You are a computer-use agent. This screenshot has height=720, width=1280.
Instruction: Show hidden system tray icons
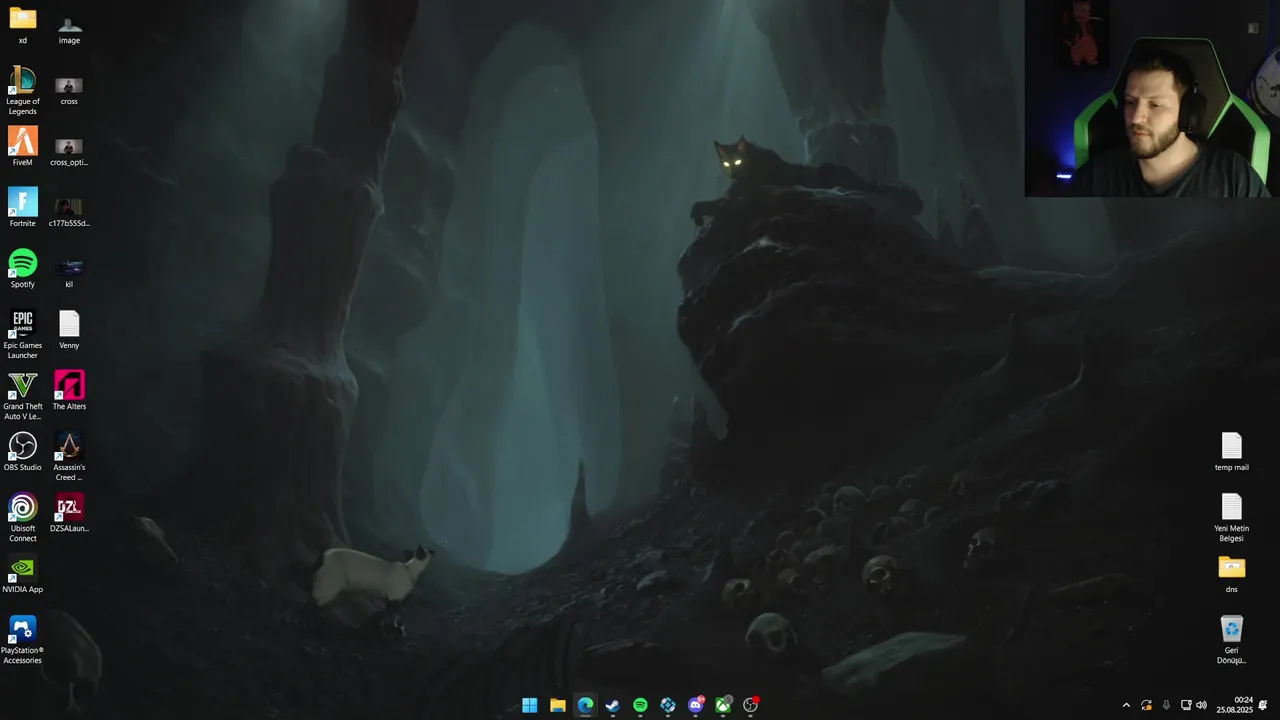(1126, 705)
